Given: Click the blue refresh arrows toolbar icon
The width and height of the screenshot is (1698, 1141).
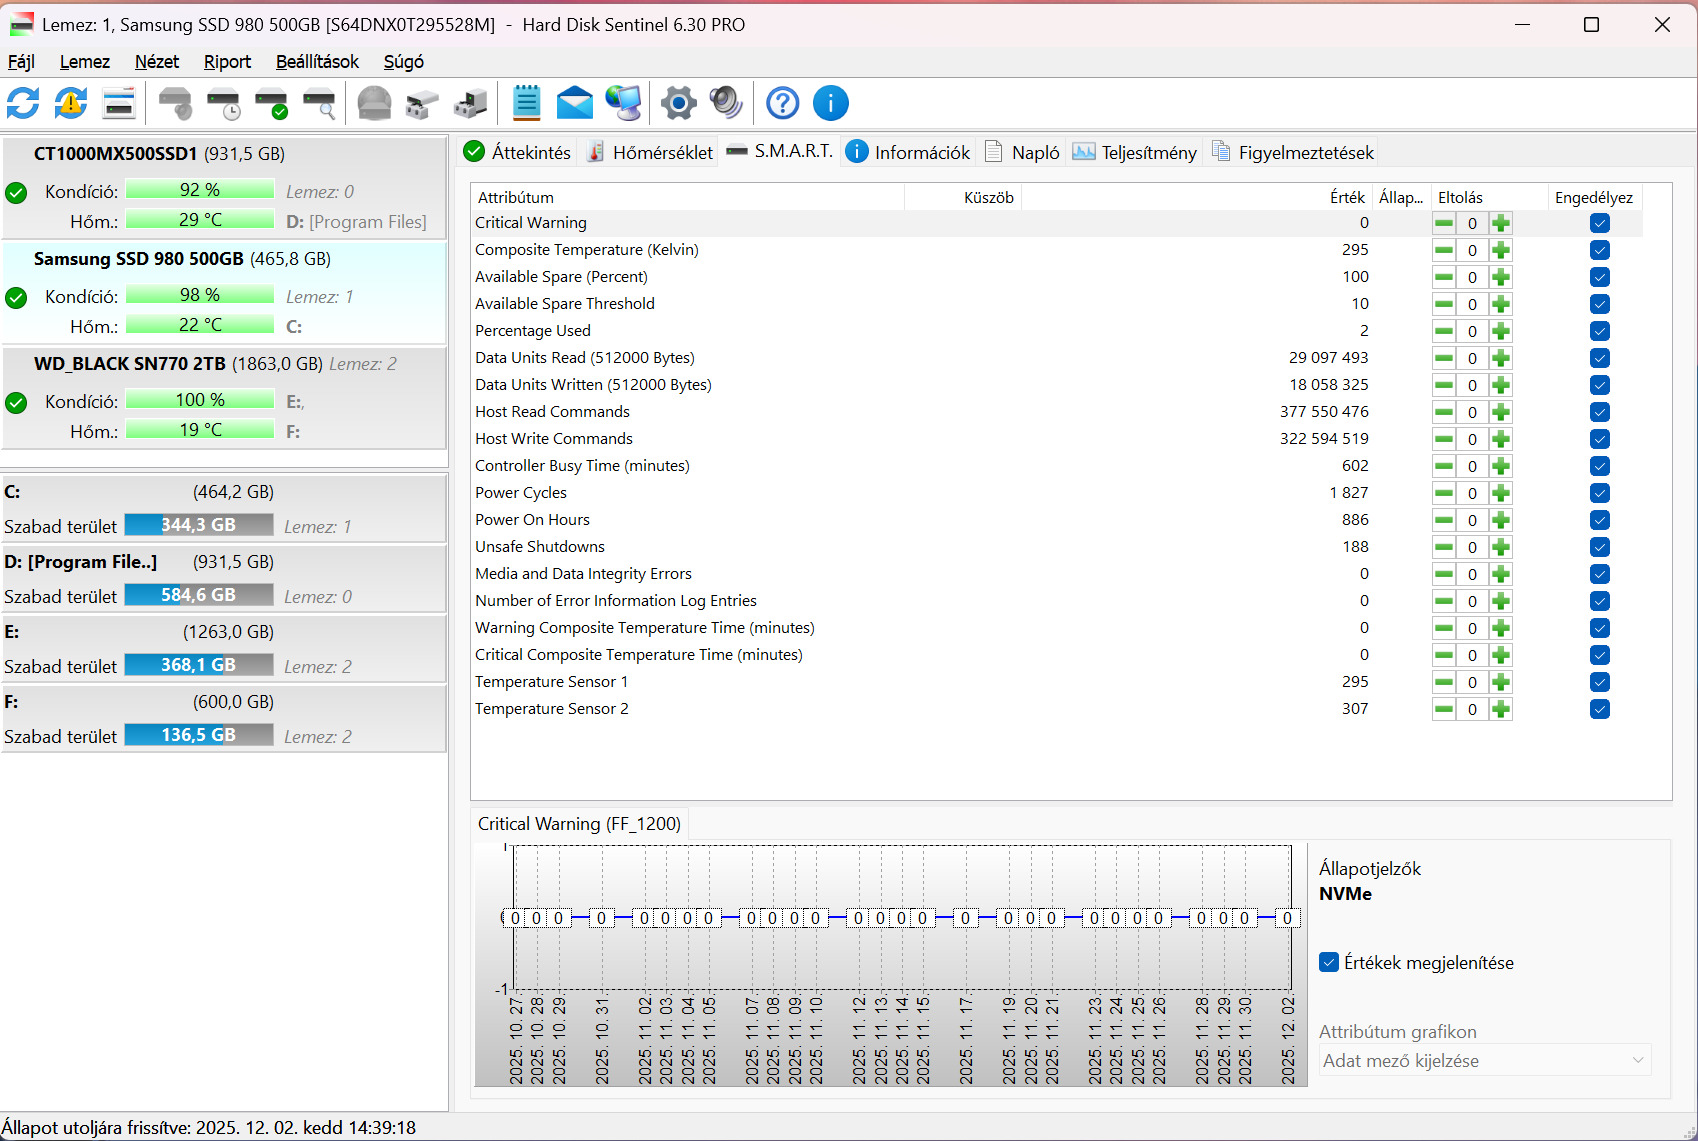Looking at the screenshot, I should (23, 103).
